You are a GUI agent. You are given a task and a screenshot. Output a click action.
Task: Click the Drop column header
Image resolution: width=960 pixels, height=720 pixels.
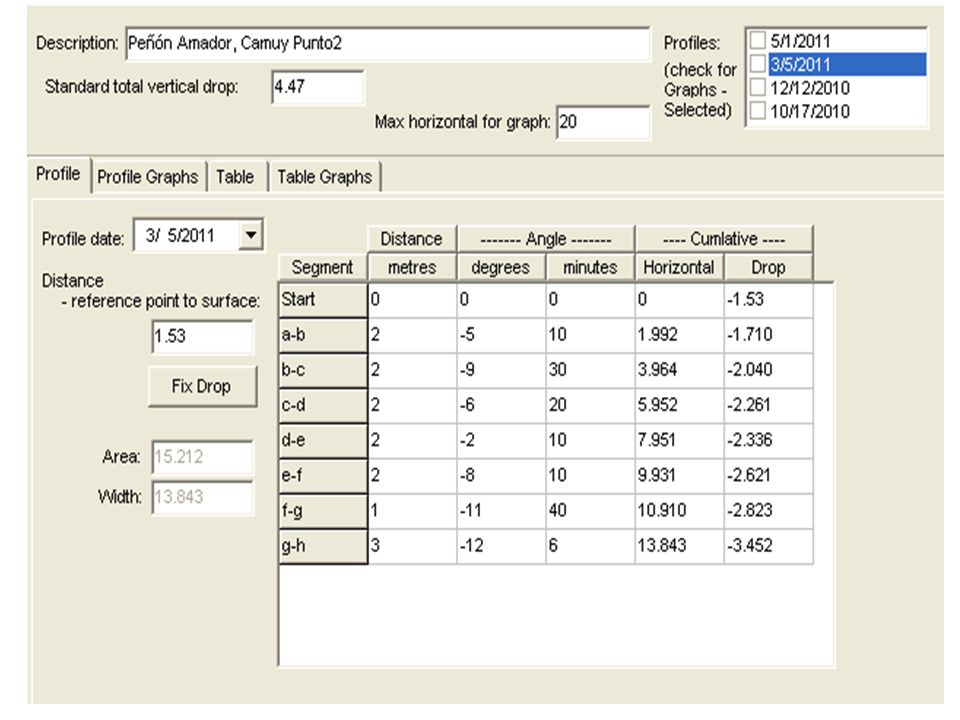pos(768,268)
